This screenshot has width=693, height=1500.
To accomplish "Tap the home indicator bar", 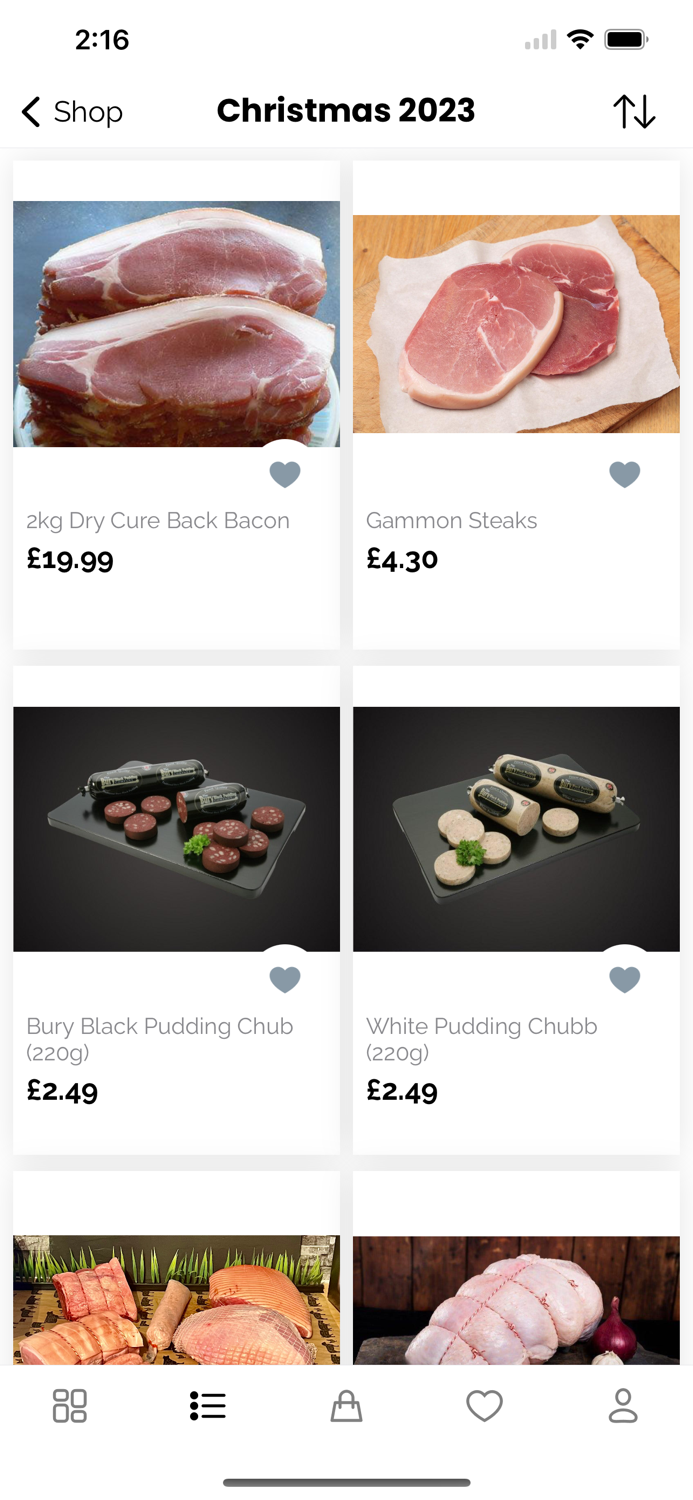I will 346,1484.
